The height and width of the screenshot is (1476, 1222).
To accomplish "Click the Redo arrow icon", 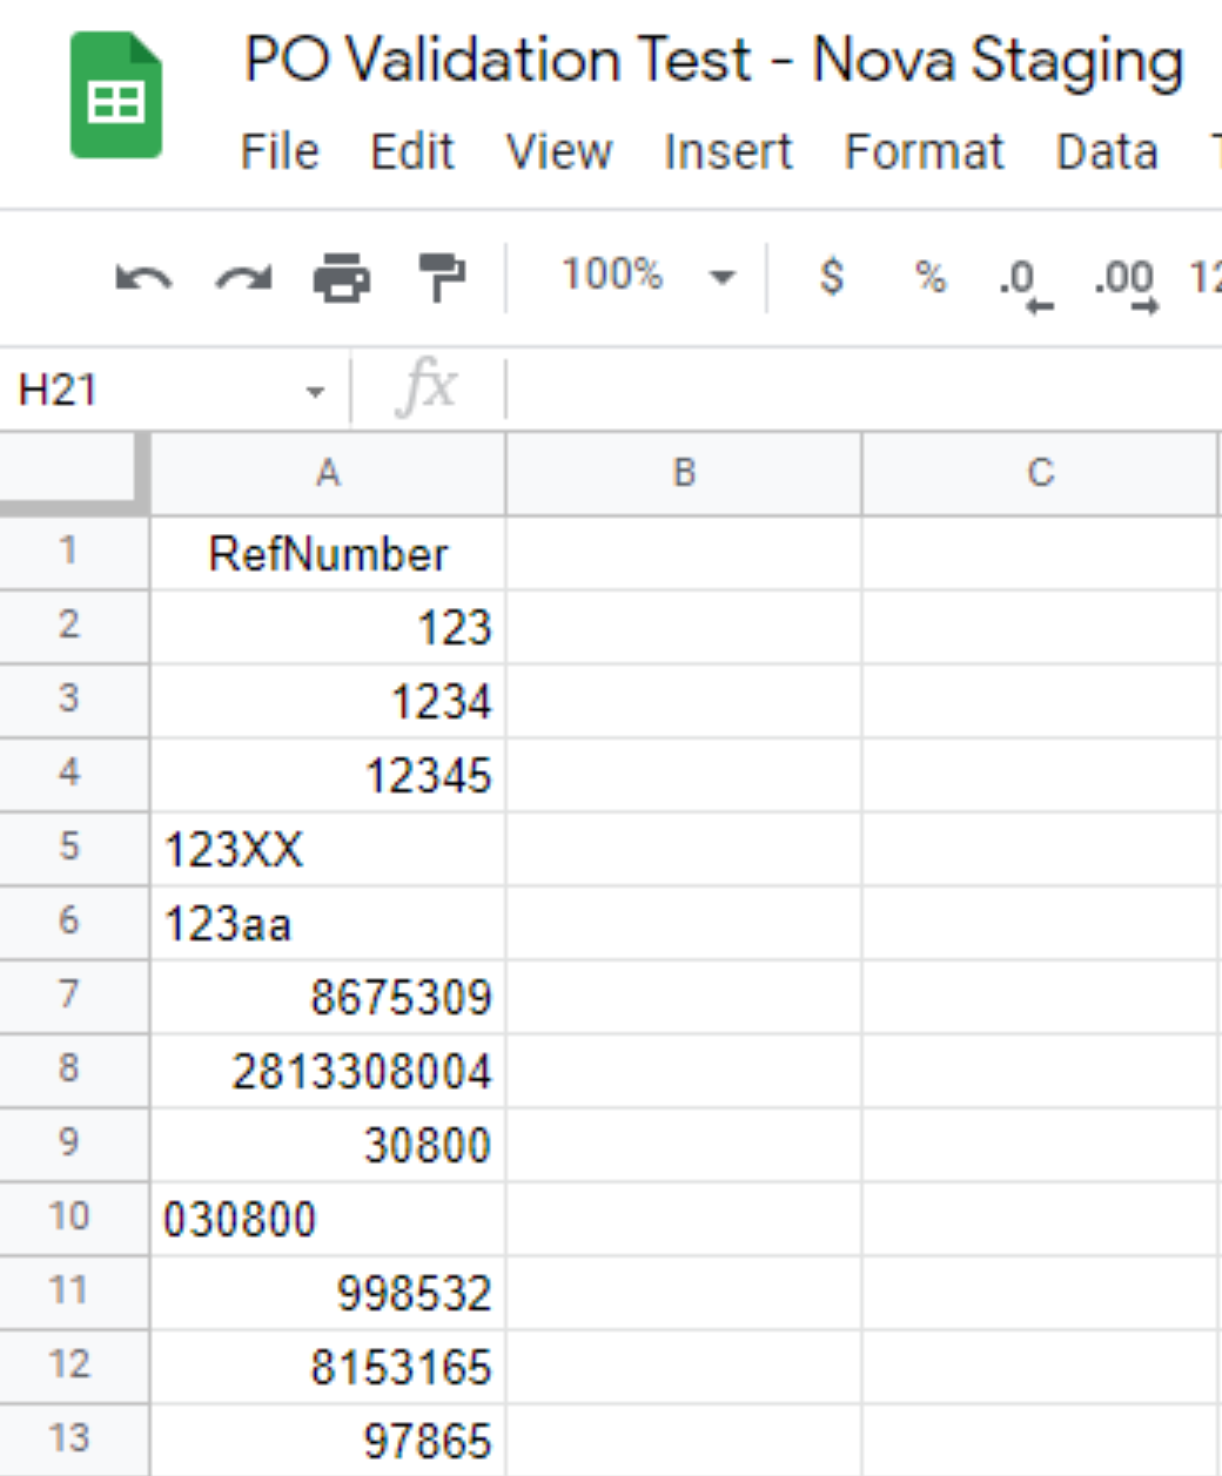I will click(244, 278).
